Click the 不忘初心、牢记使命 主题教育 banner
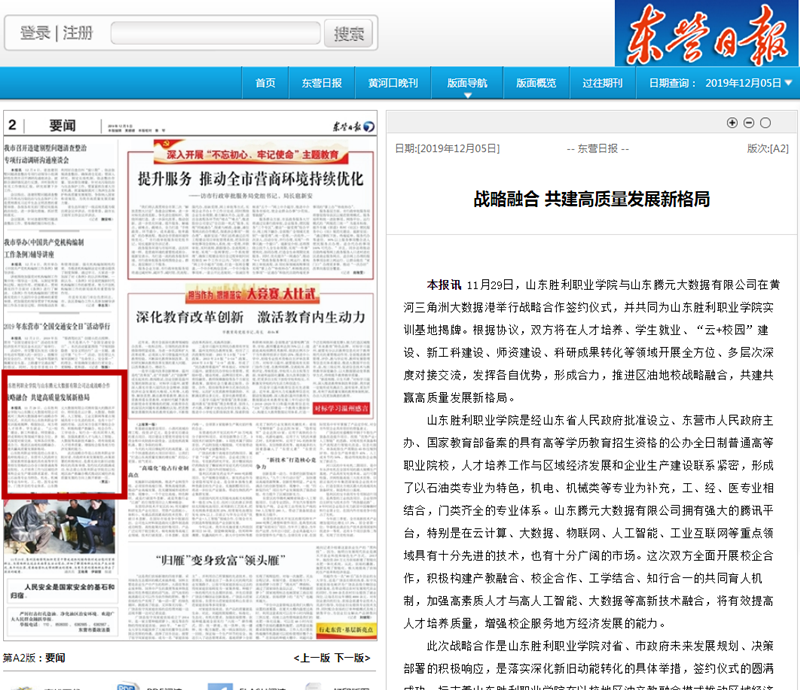 (252, 154)
